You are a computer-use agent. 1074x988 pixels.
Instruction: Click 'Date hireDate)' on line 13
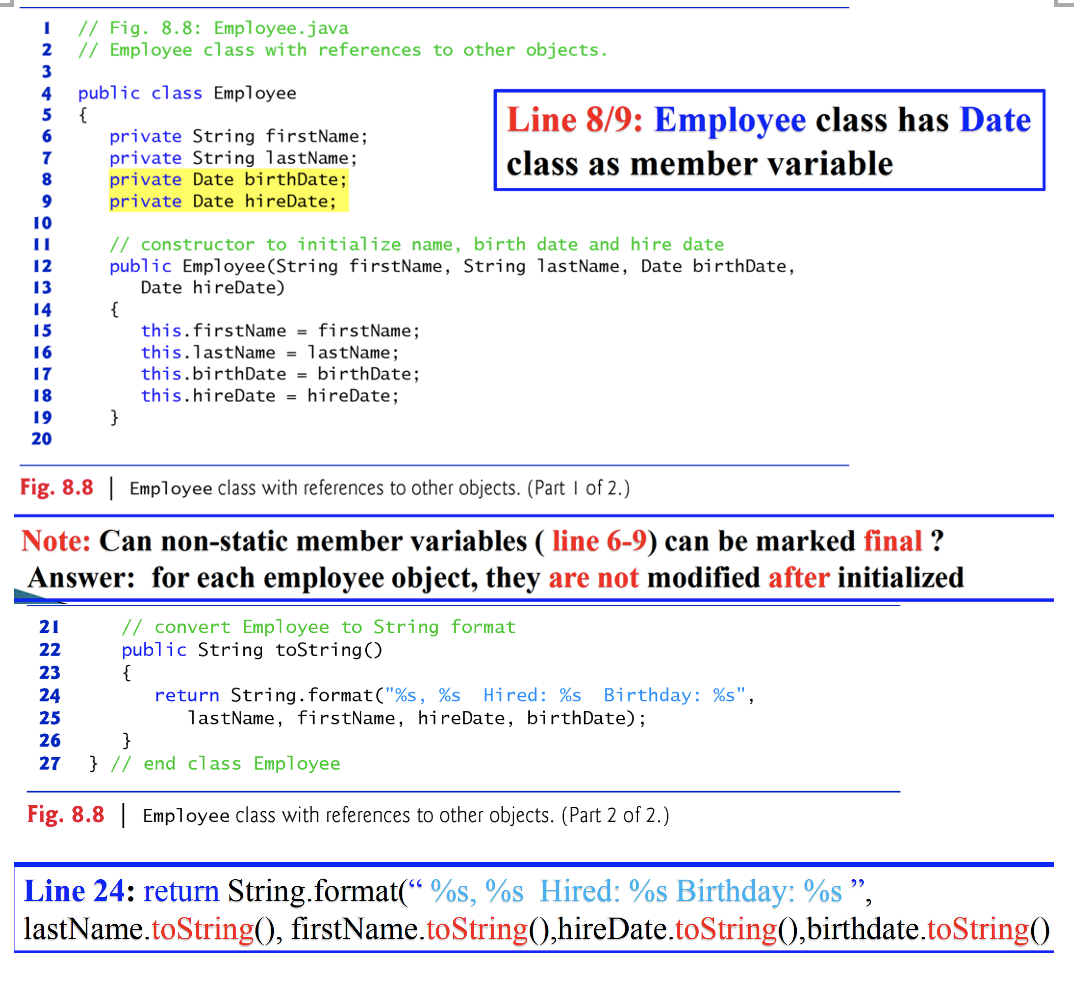click(212, 288)
